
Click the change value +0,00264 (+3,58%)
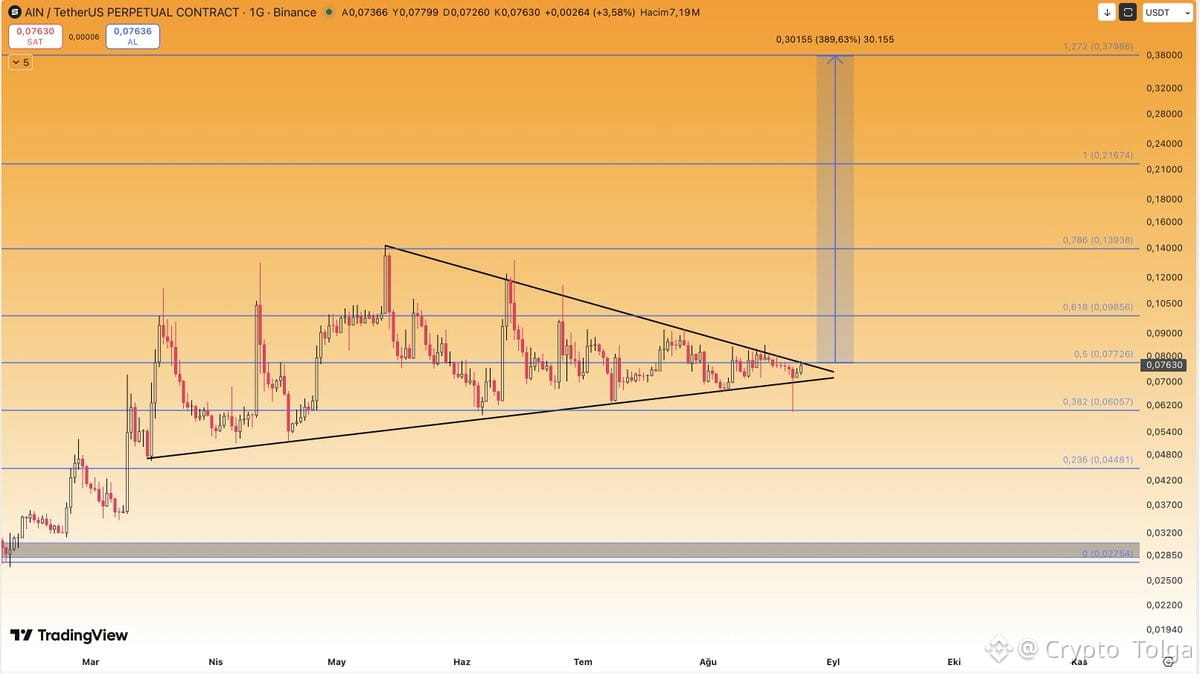click(x=590, y=12)
